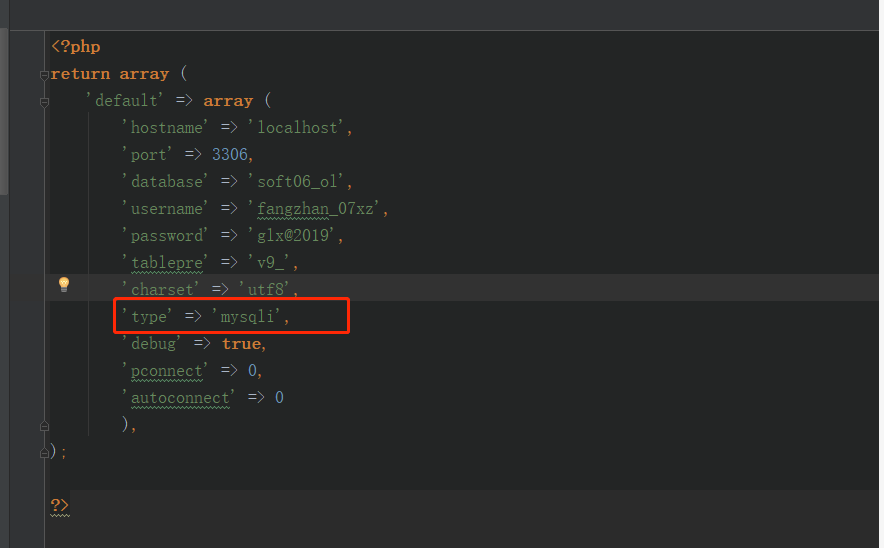Image resolution: width=884 pixels, height=548 pixels.
Task: Click the 'hostname' key
Action: click(165, 127)
